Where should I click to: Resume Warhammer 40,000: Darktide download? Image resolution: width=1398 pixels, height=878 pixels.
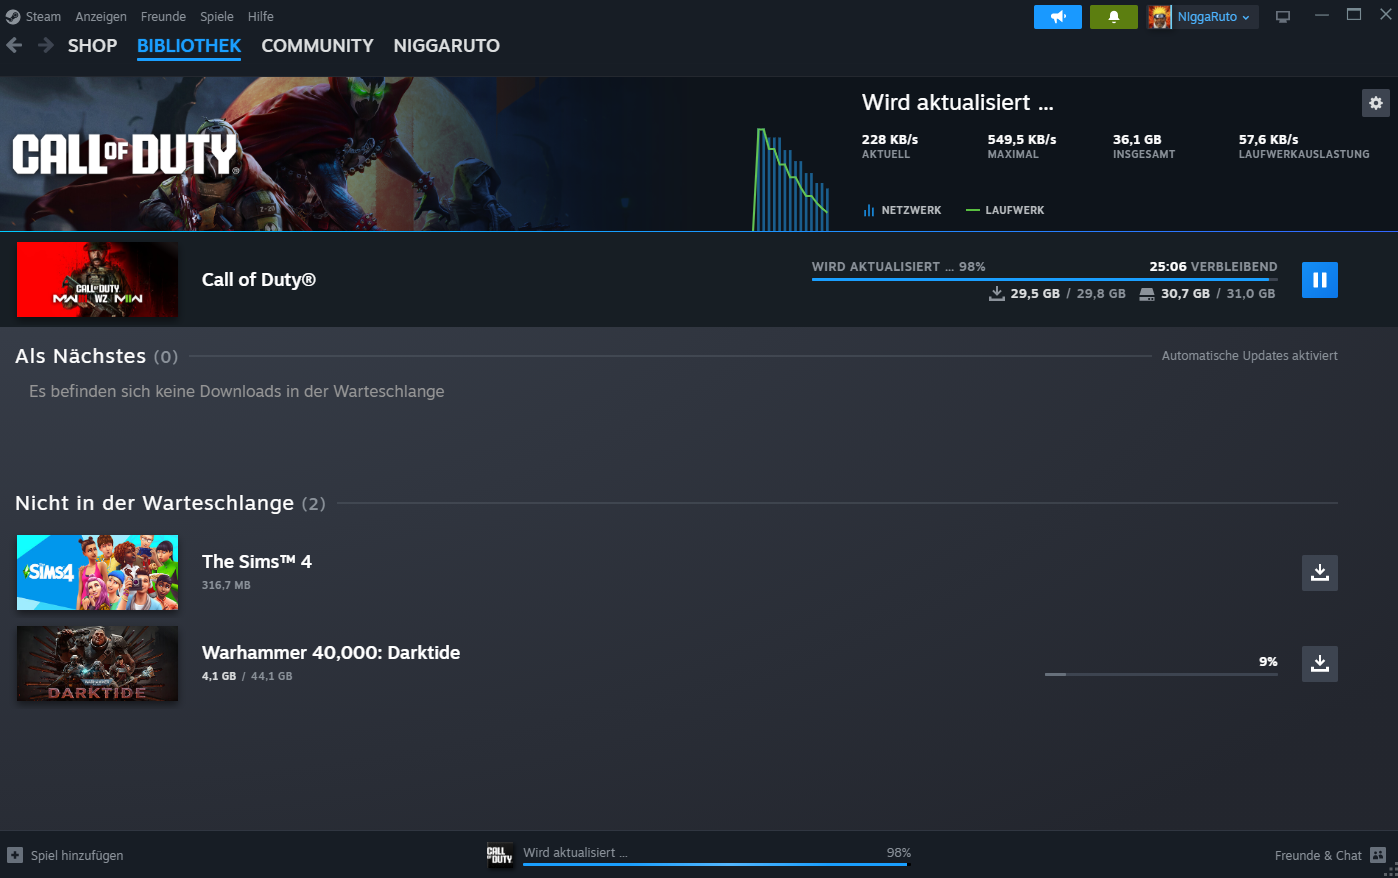click(x=1319, y=664)
